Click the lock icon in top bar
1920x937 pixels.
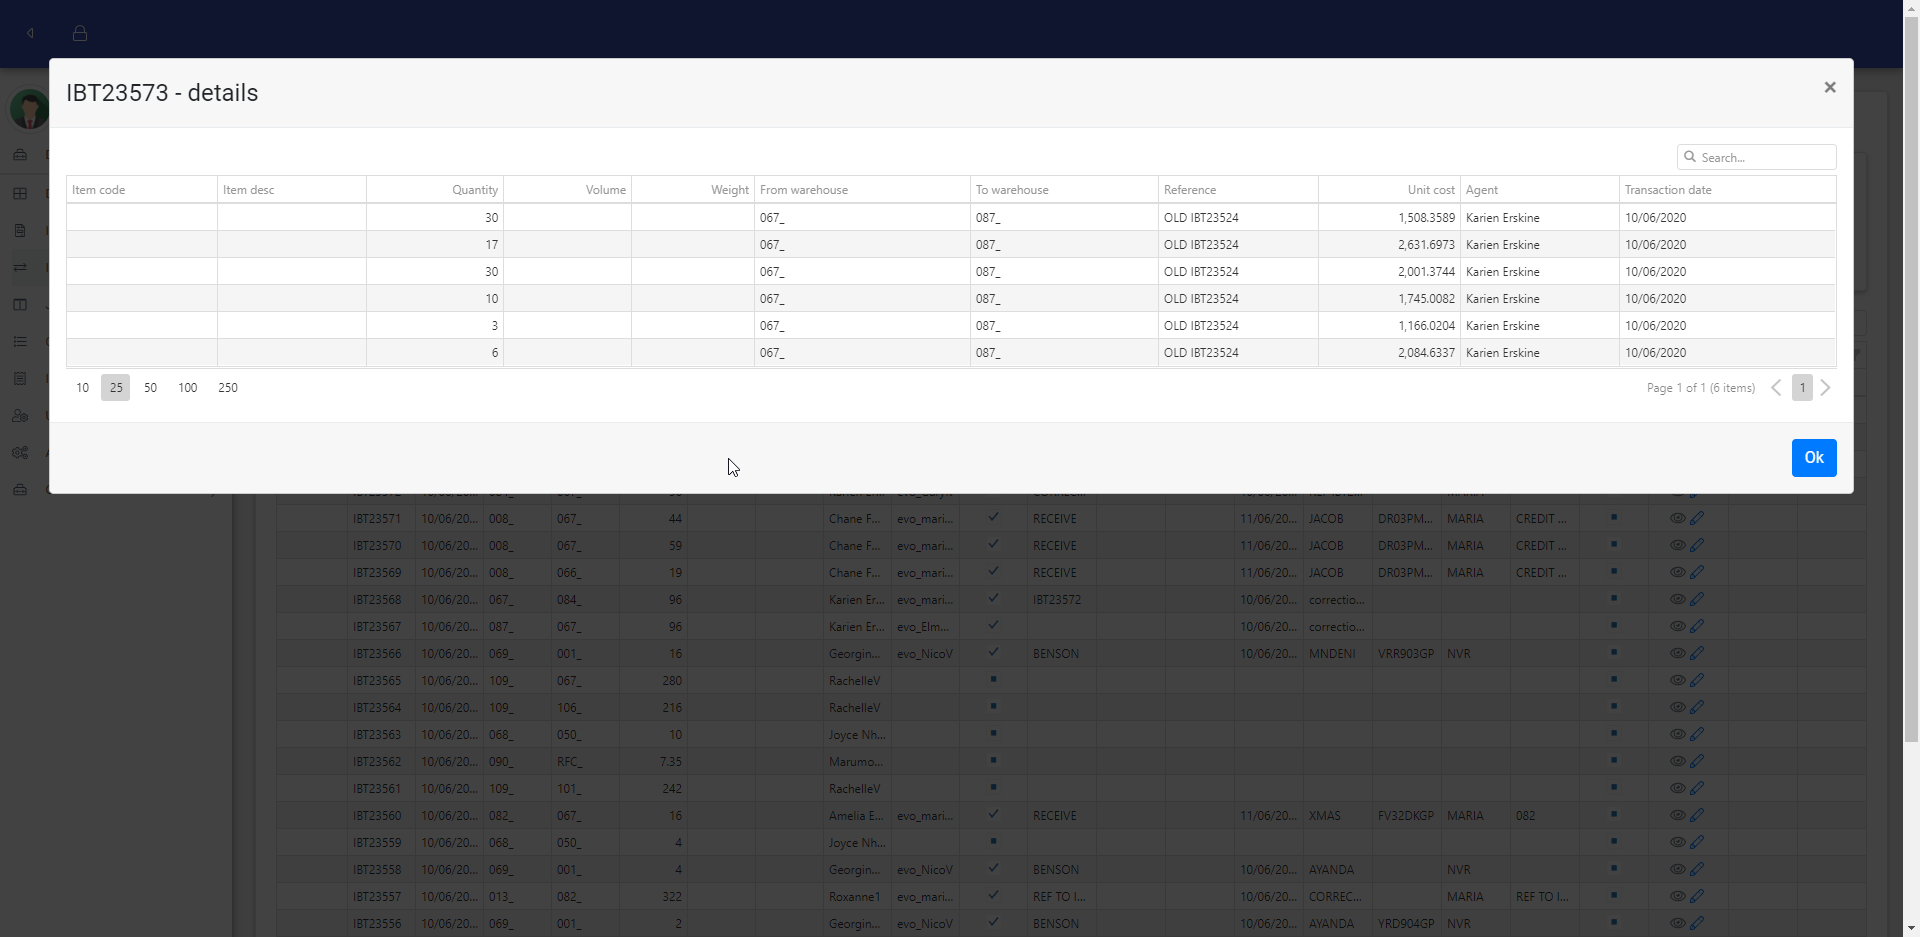pyautogui.click(x=80, y=33)
